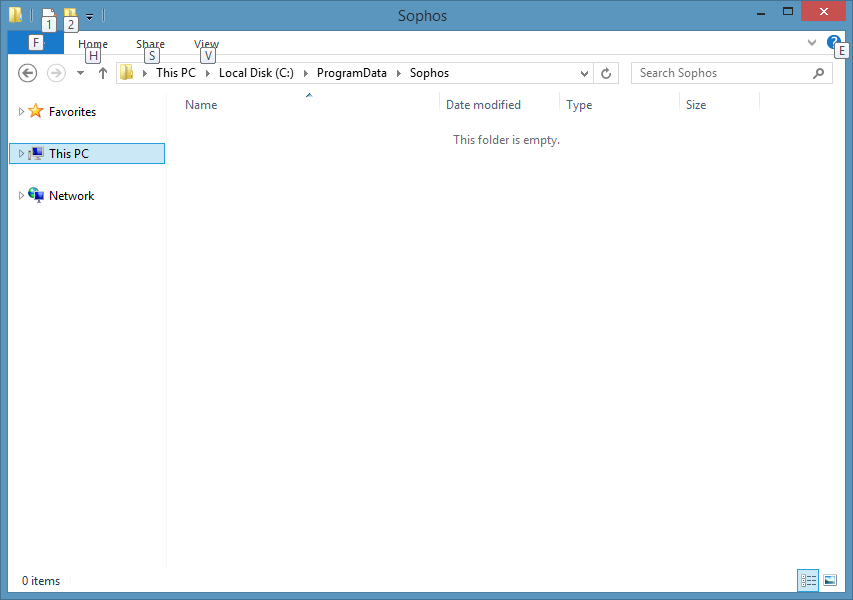This screenshot has height=600, width=853.
Task: Expand the breadcrumb arrow after This PC
Action: tap(207, 73)
